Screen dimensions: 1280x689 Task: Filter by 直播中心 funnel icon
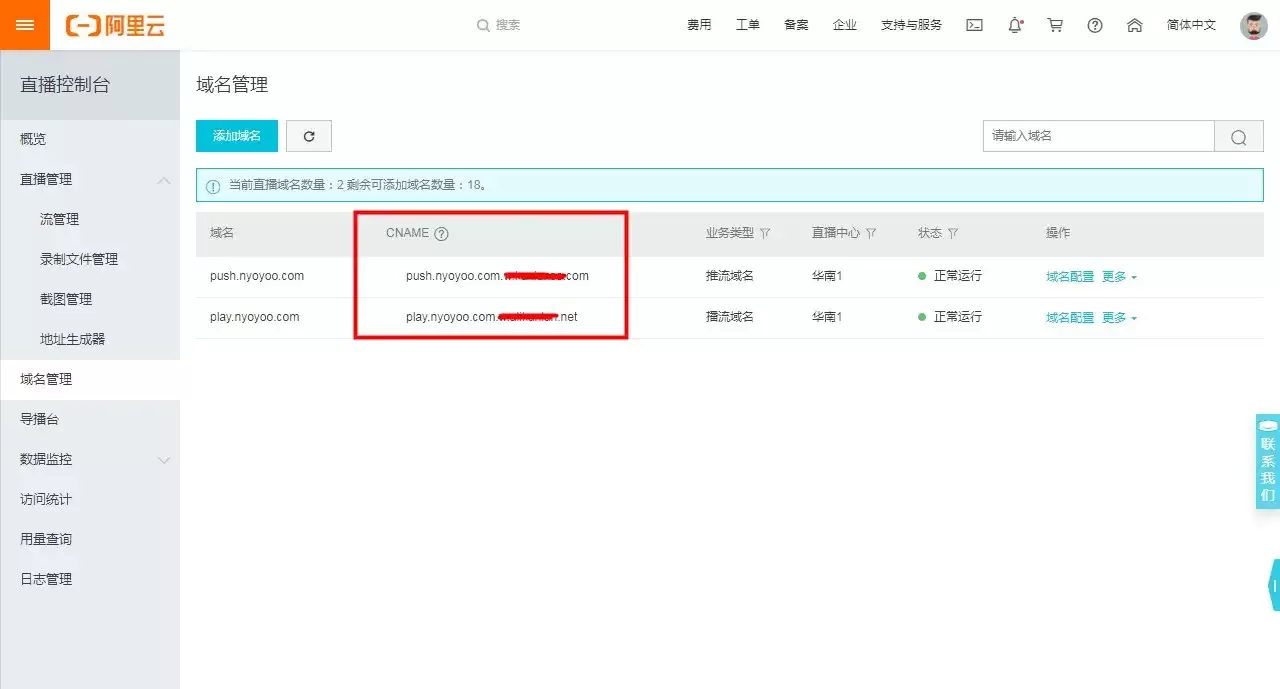[871, 233]
